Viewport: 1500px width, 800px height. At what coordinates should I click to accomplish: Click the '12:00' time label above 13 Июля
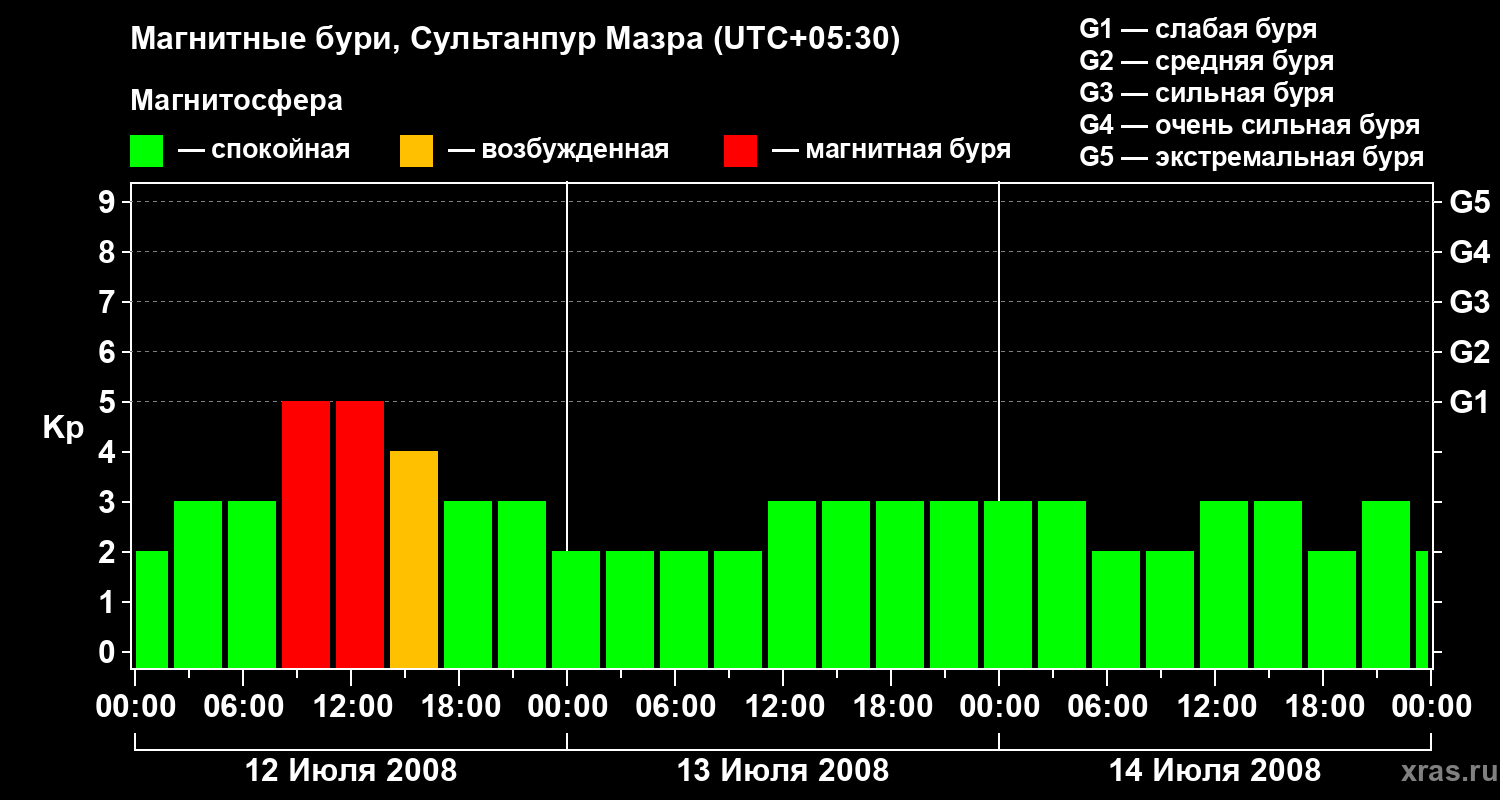(x=783, y=707)
